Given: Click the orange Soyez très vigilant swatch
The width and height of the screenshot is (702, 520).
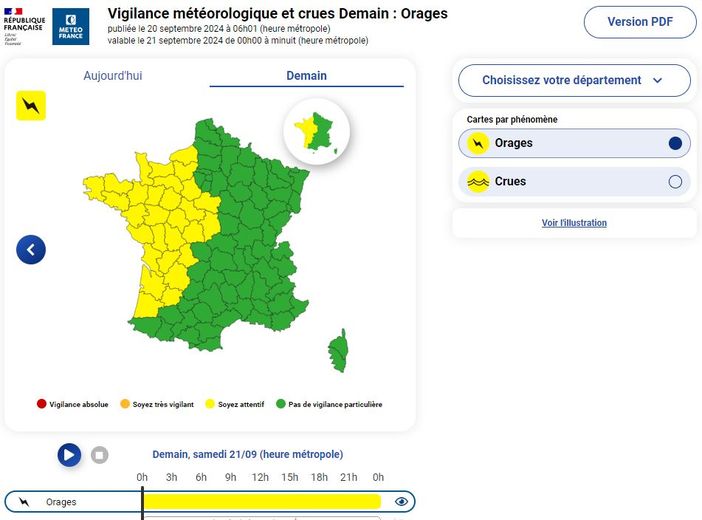Looking at the screenshot, I should pos(125,404).
